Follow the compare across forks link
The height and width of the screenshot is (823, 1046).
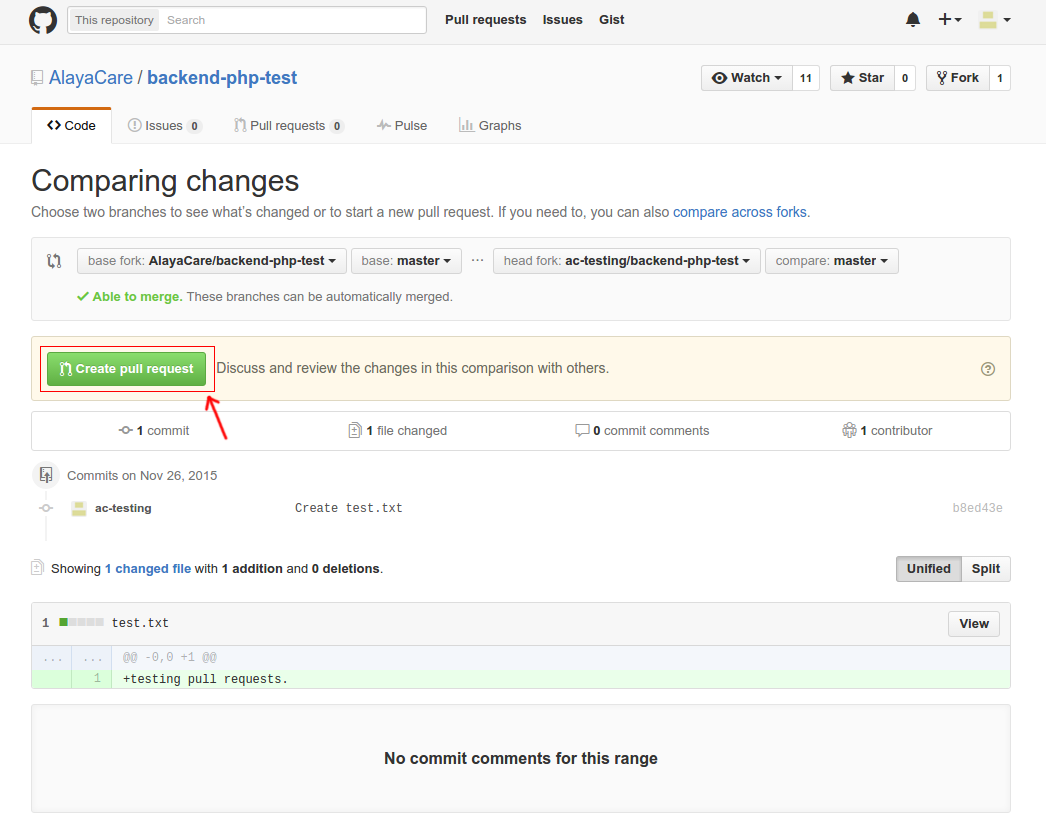(x=739, y=212)
